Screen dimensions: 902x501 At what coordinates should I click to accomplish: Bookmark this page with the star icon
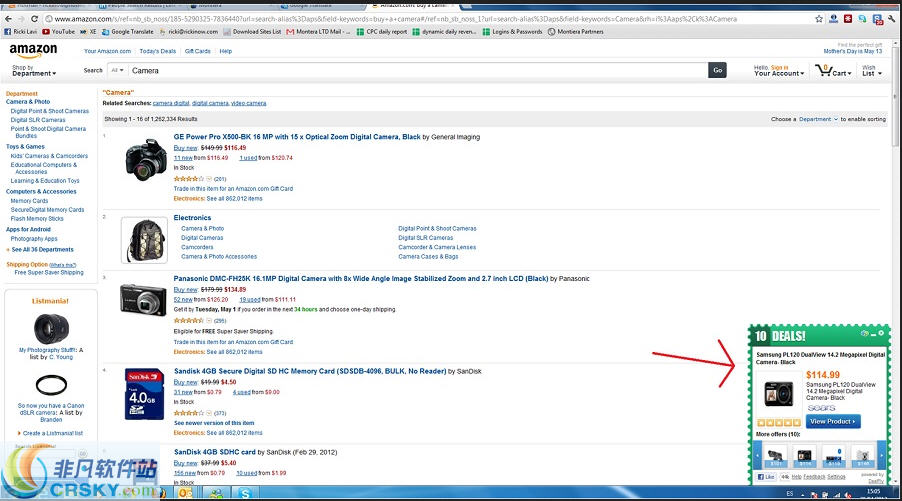[820, 18]
